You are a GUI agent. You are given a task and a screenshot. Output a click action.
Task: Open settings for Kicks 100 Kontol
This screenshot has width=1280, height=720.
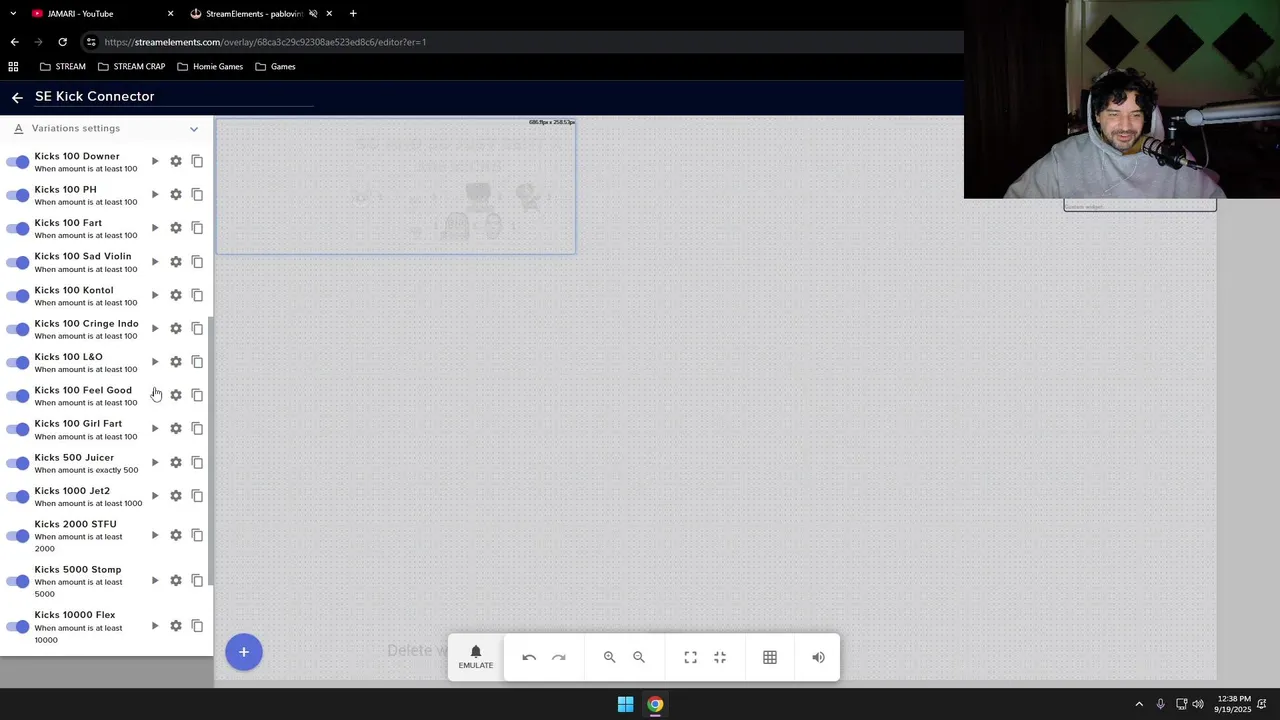[x=176, y=295]
